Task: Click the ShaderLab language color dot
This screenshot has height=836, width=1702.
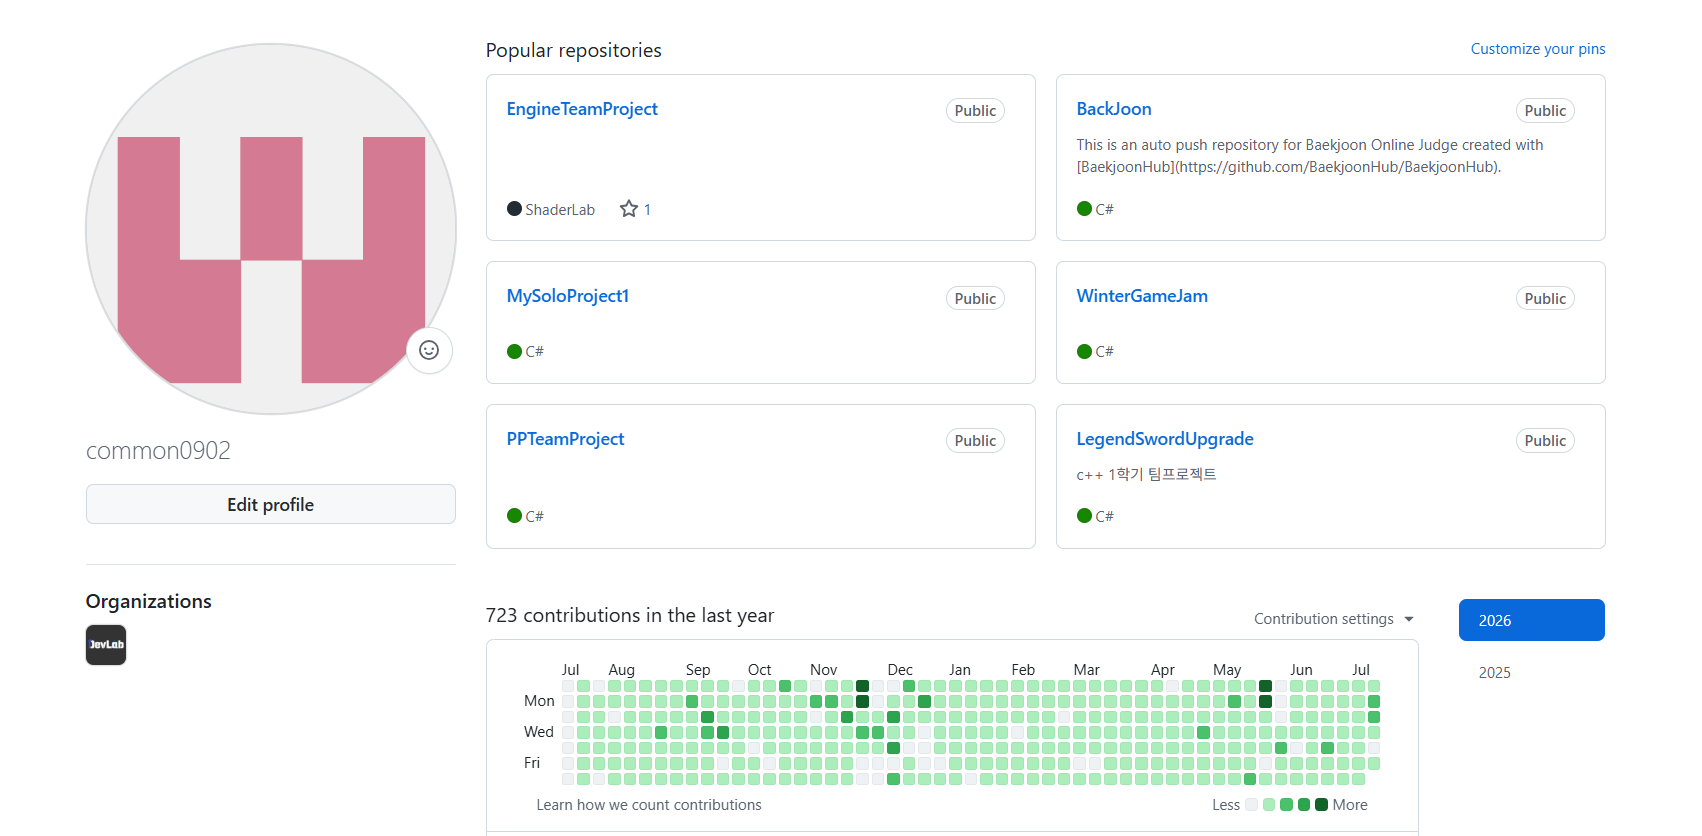Action: (x=514, y=209)
